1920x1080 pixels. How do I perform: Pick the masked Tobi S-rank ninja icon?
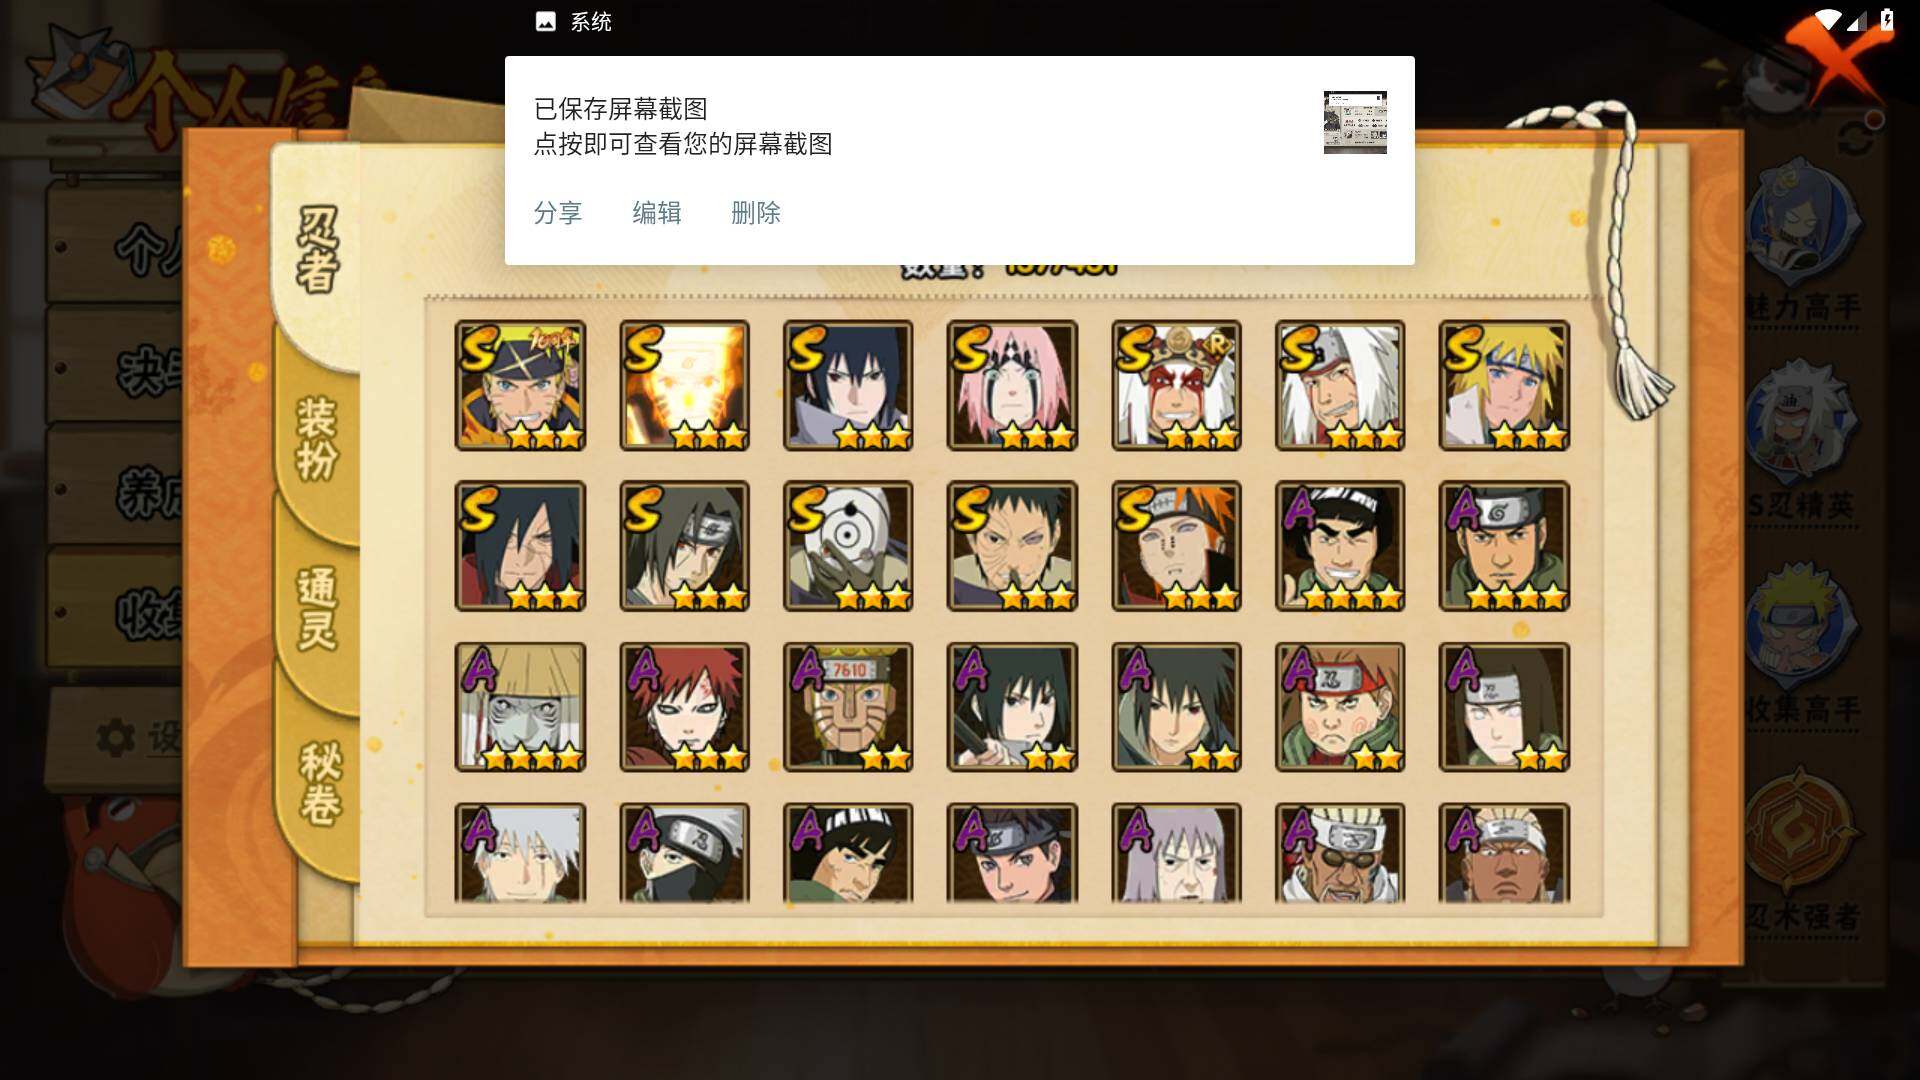coord(848,546)
